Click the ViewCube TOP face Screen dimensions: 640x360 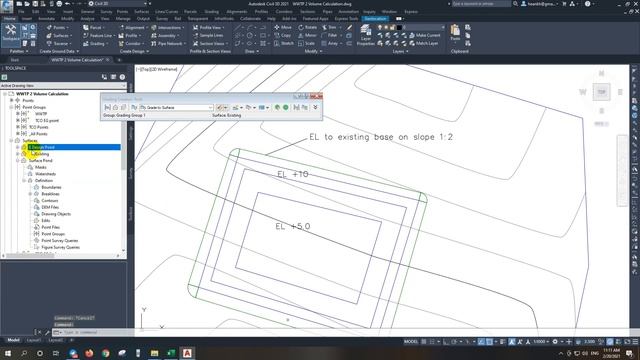601,92
